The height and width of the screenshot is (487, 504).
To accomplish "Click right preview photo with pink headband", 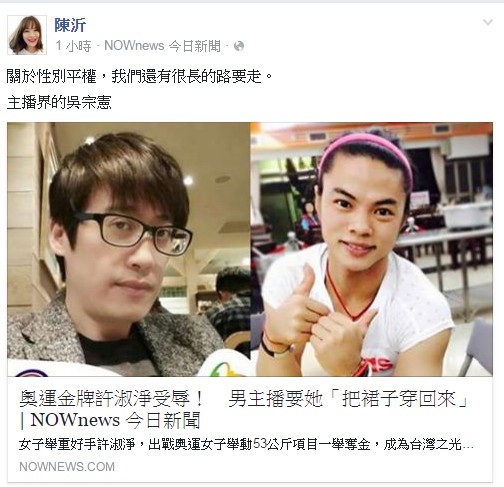I will (372, 249).
